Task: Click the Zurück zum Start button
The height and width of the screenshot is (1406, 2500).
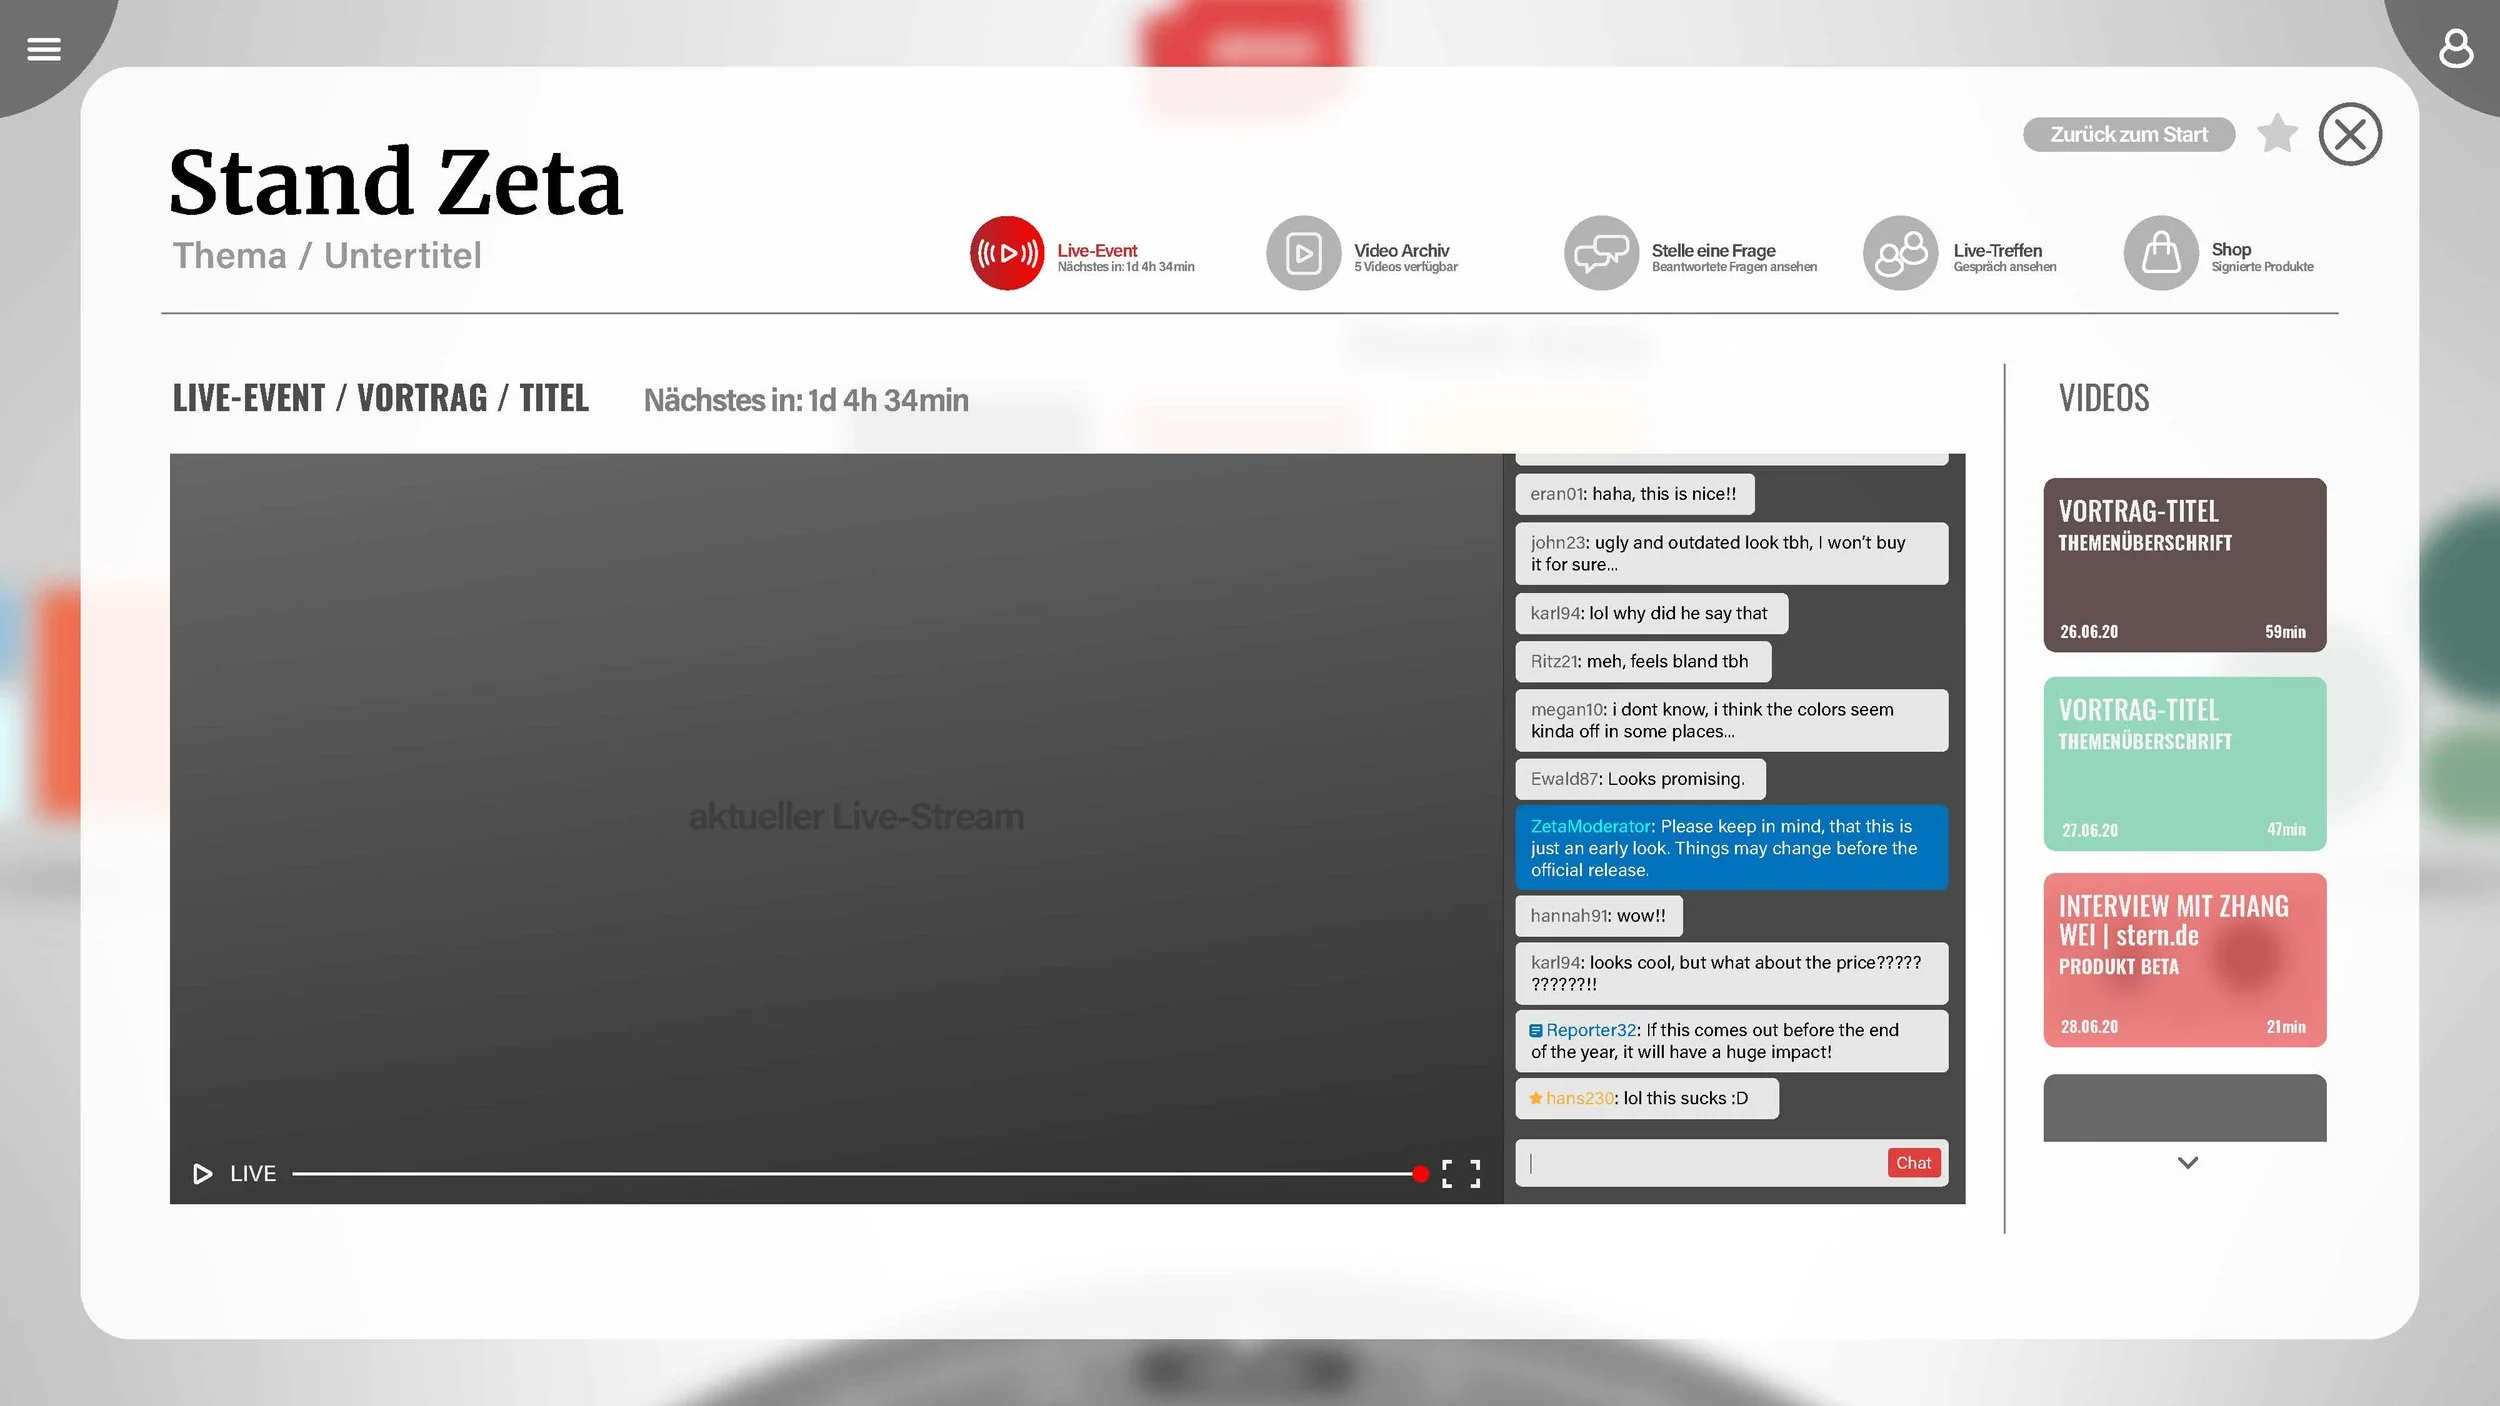Action: click(2128, 135)
